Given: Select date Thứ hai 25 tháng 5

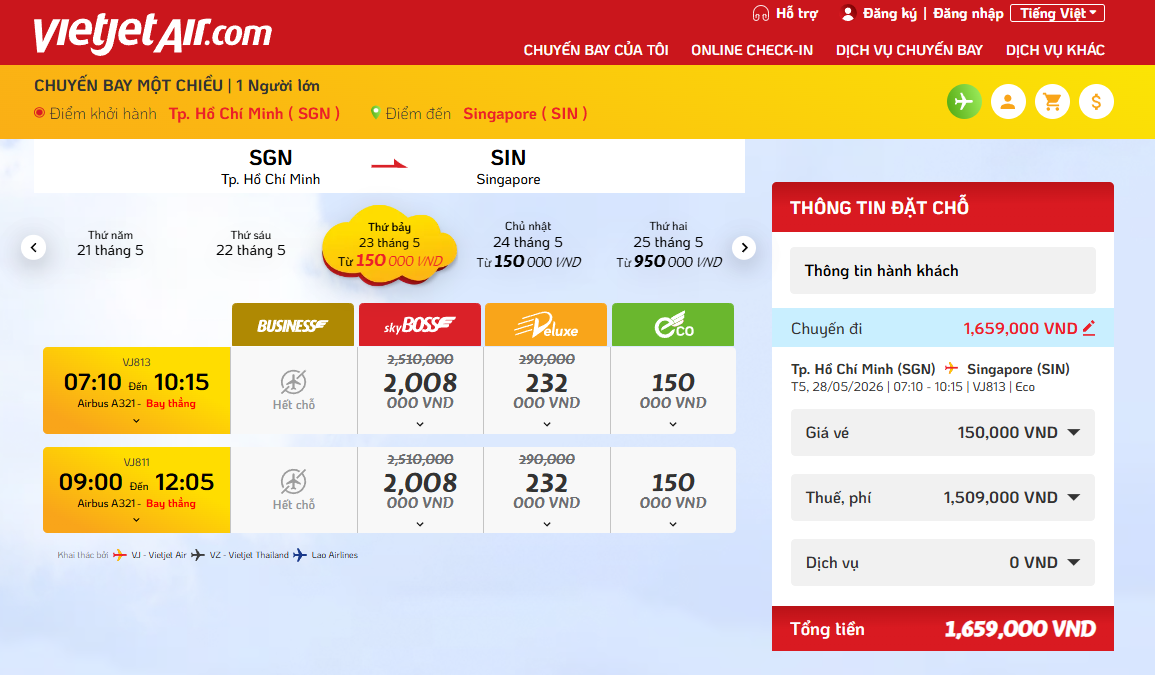Looking at the screenshot, I should coord(668,245).
